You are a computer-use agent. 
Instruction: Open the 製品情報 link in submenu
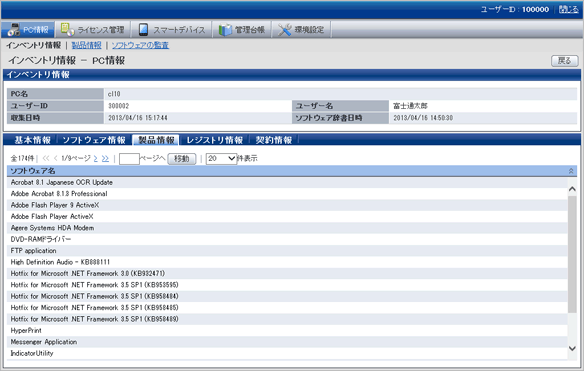tap(86, 45)
